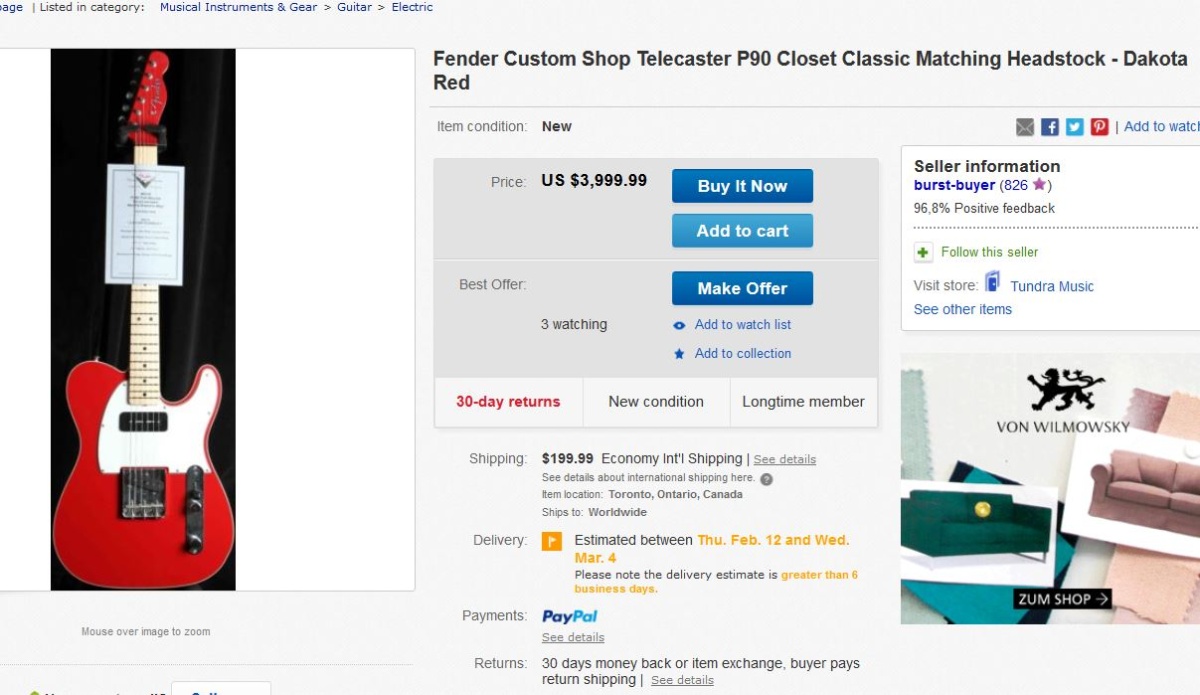Go to the Guitar breadcrumb category
Image resolution: width=1200 pixels, height=695 pixels.
tap(354, 7)
